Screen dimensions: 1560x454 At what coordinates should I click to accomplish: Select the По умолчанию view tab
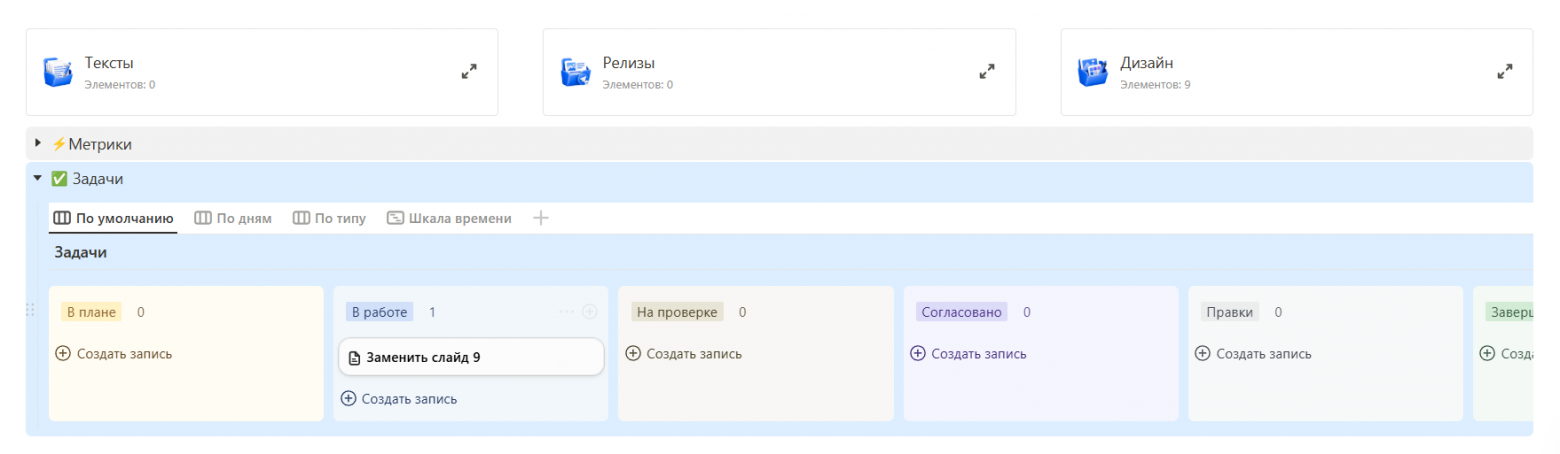113,218
